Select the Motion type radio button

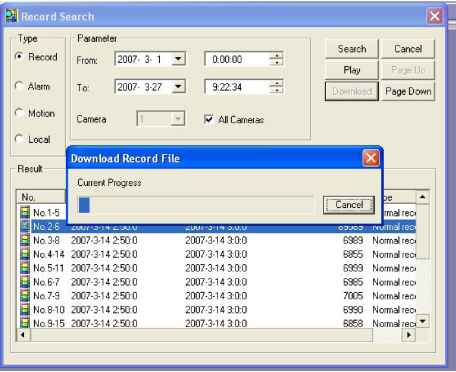(20, 113)
